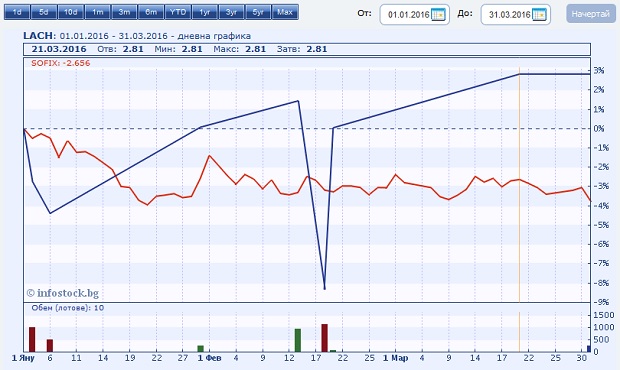Click the Начертай draw button

[590, 14]
